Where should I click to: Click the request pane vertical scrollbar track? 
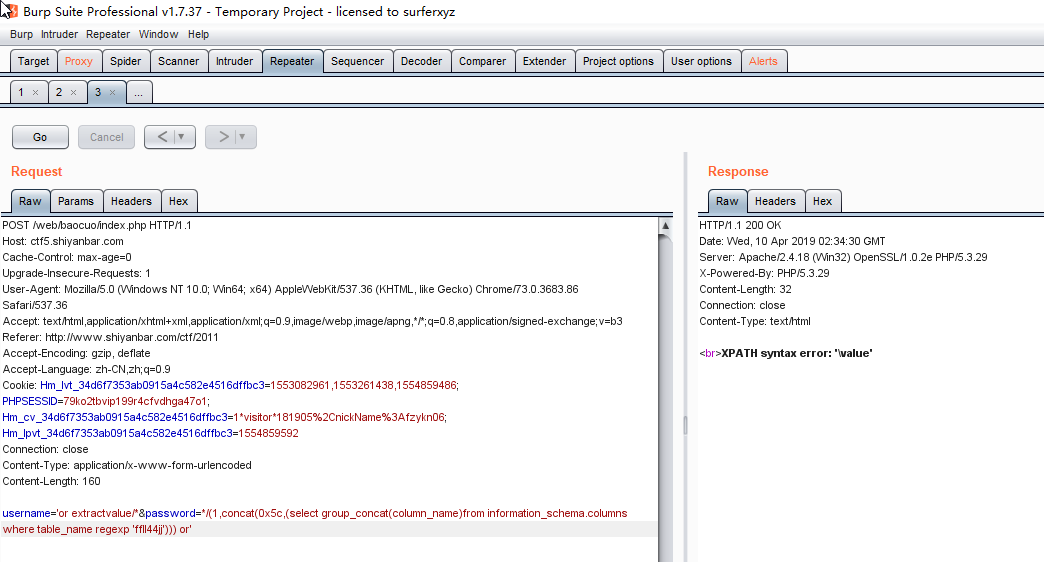pyautogui.click(x=665, y=400)
